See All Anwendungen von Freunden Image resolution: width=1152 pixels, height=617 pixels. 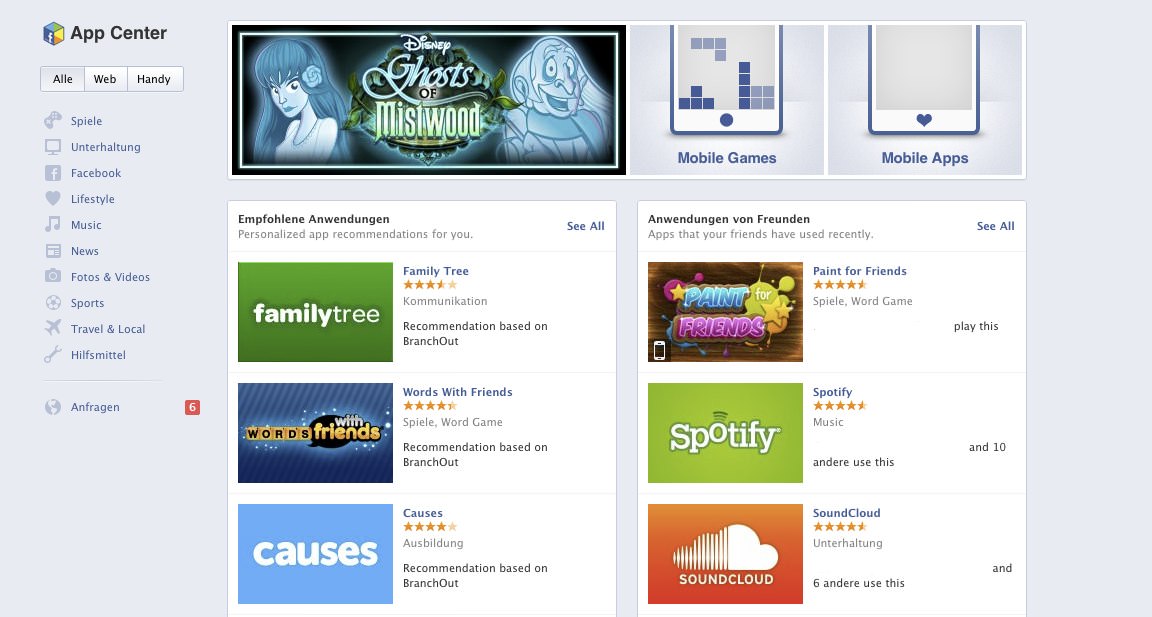coord(996,226)
